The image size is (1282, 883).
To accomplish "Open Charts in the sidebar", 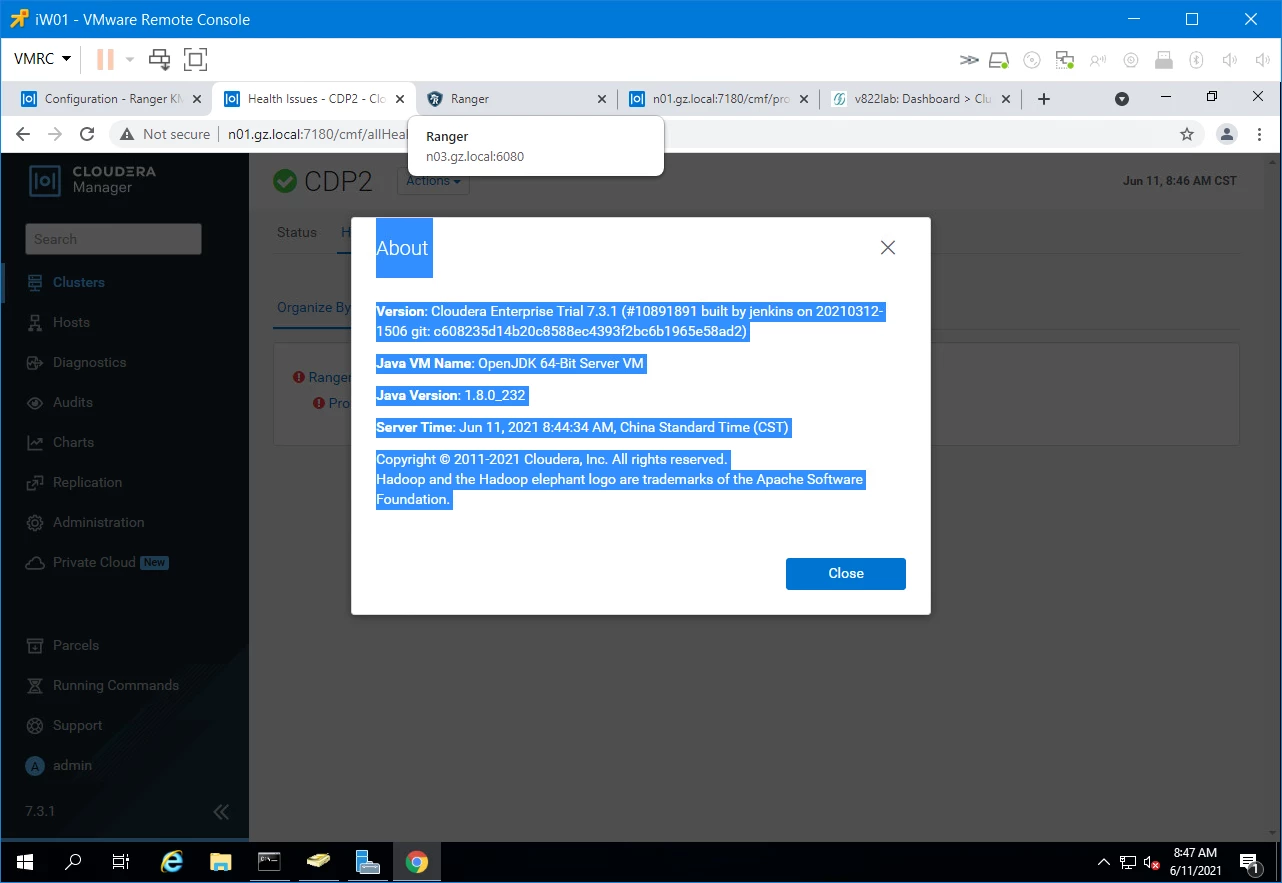I will (61, 442).
